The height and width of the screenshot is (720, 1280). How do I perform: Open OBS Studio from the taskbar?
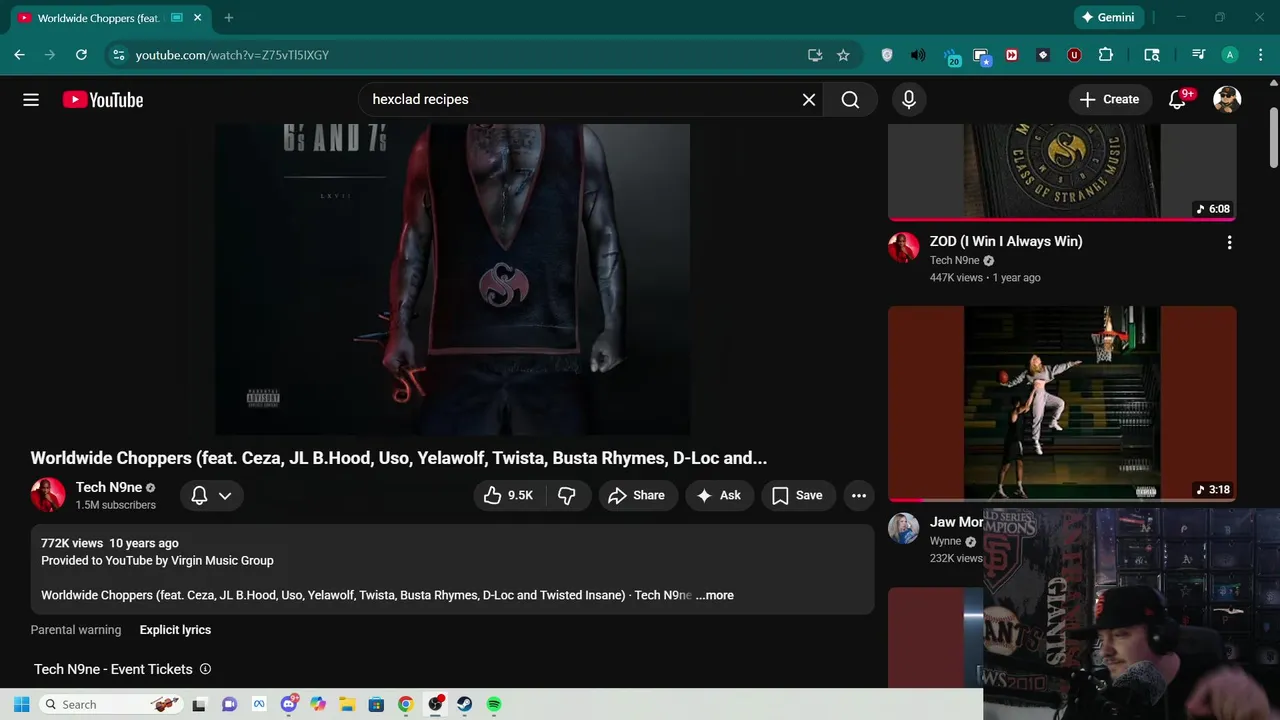click(435, 704)
